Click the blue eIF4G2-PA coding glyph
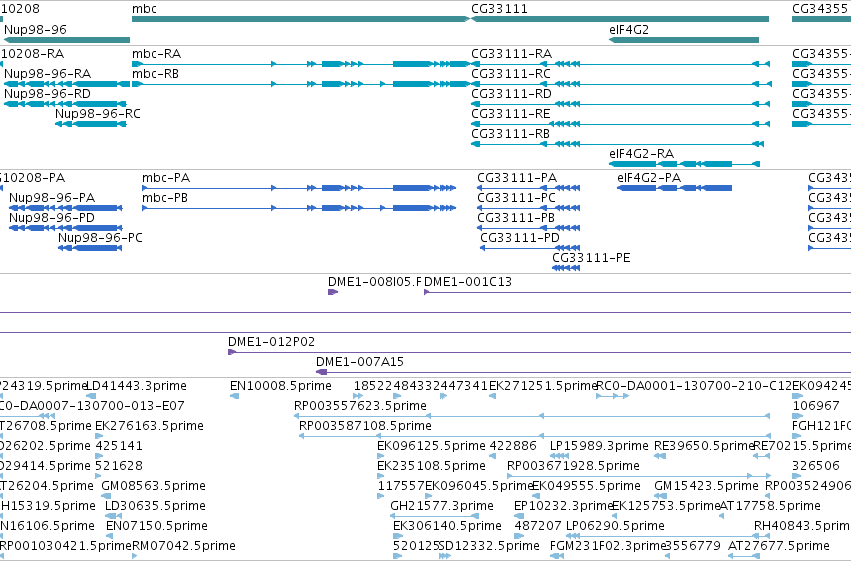 coord(675,188)
